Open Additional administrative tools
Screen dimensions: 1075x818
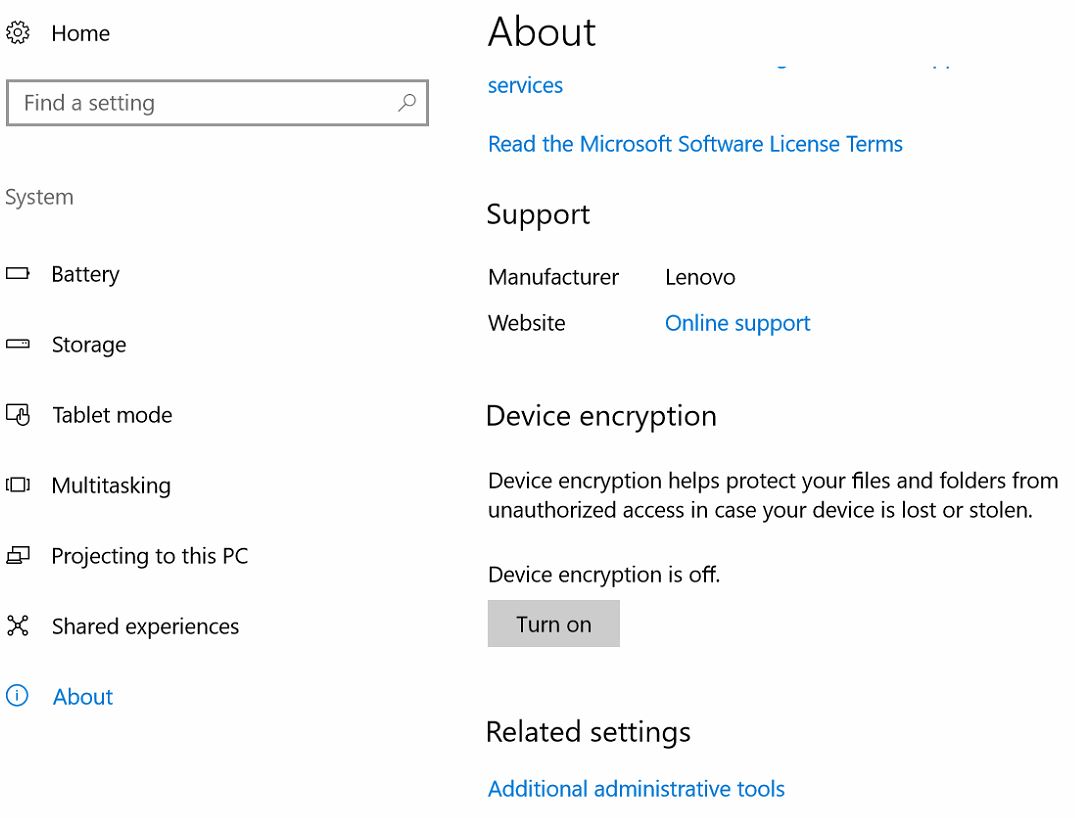636,789
